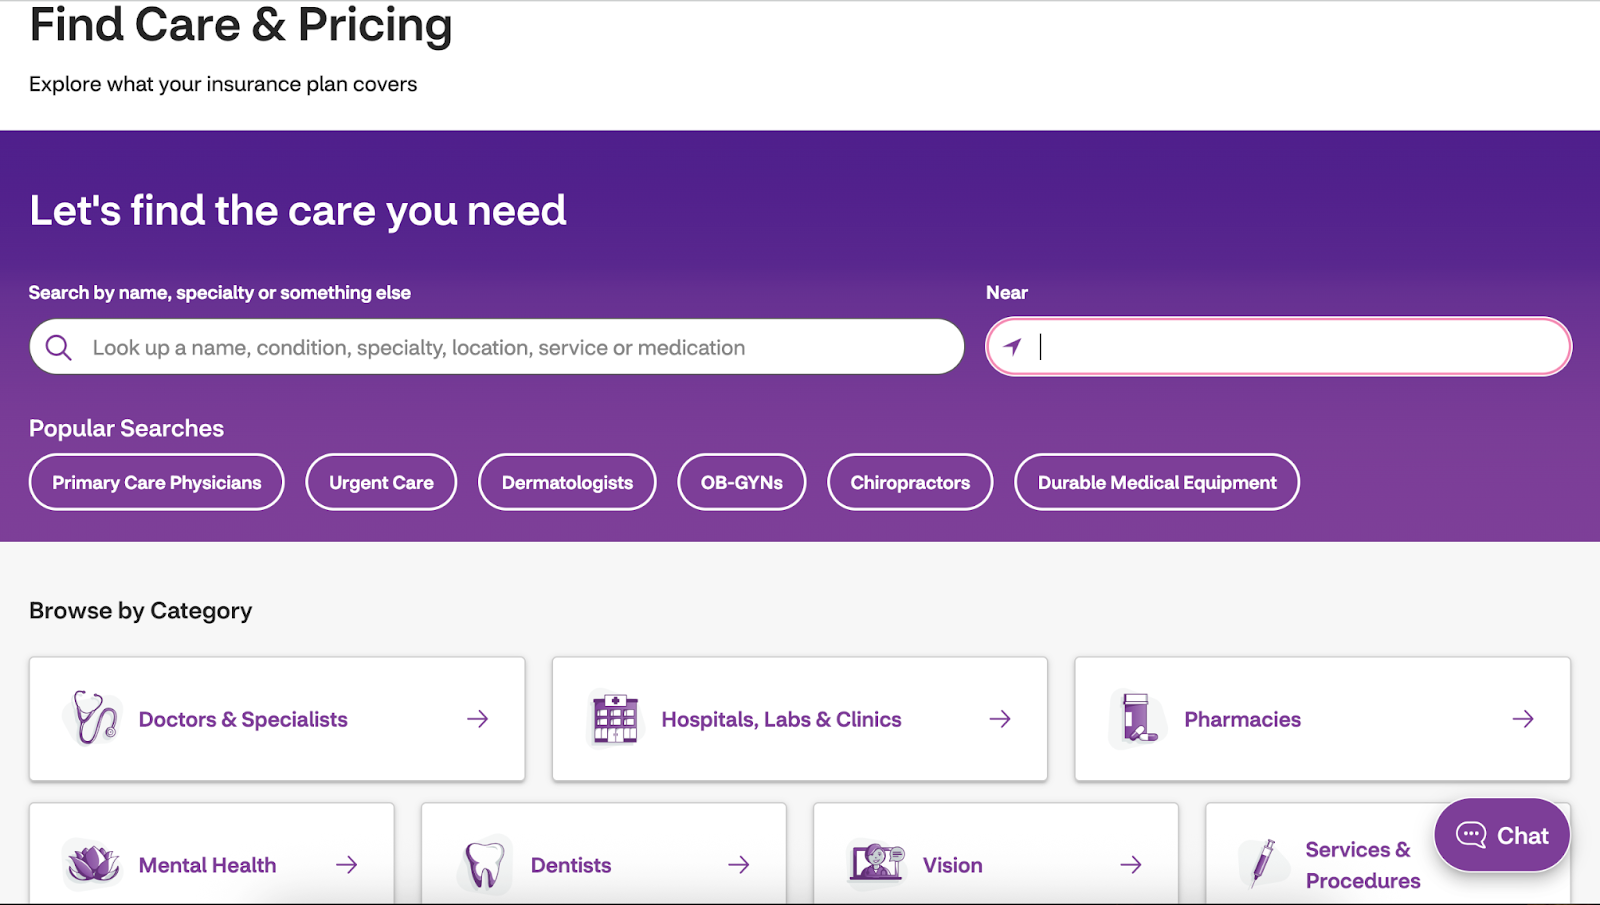Select Primary Care Physicians popular search

[157, 483]
